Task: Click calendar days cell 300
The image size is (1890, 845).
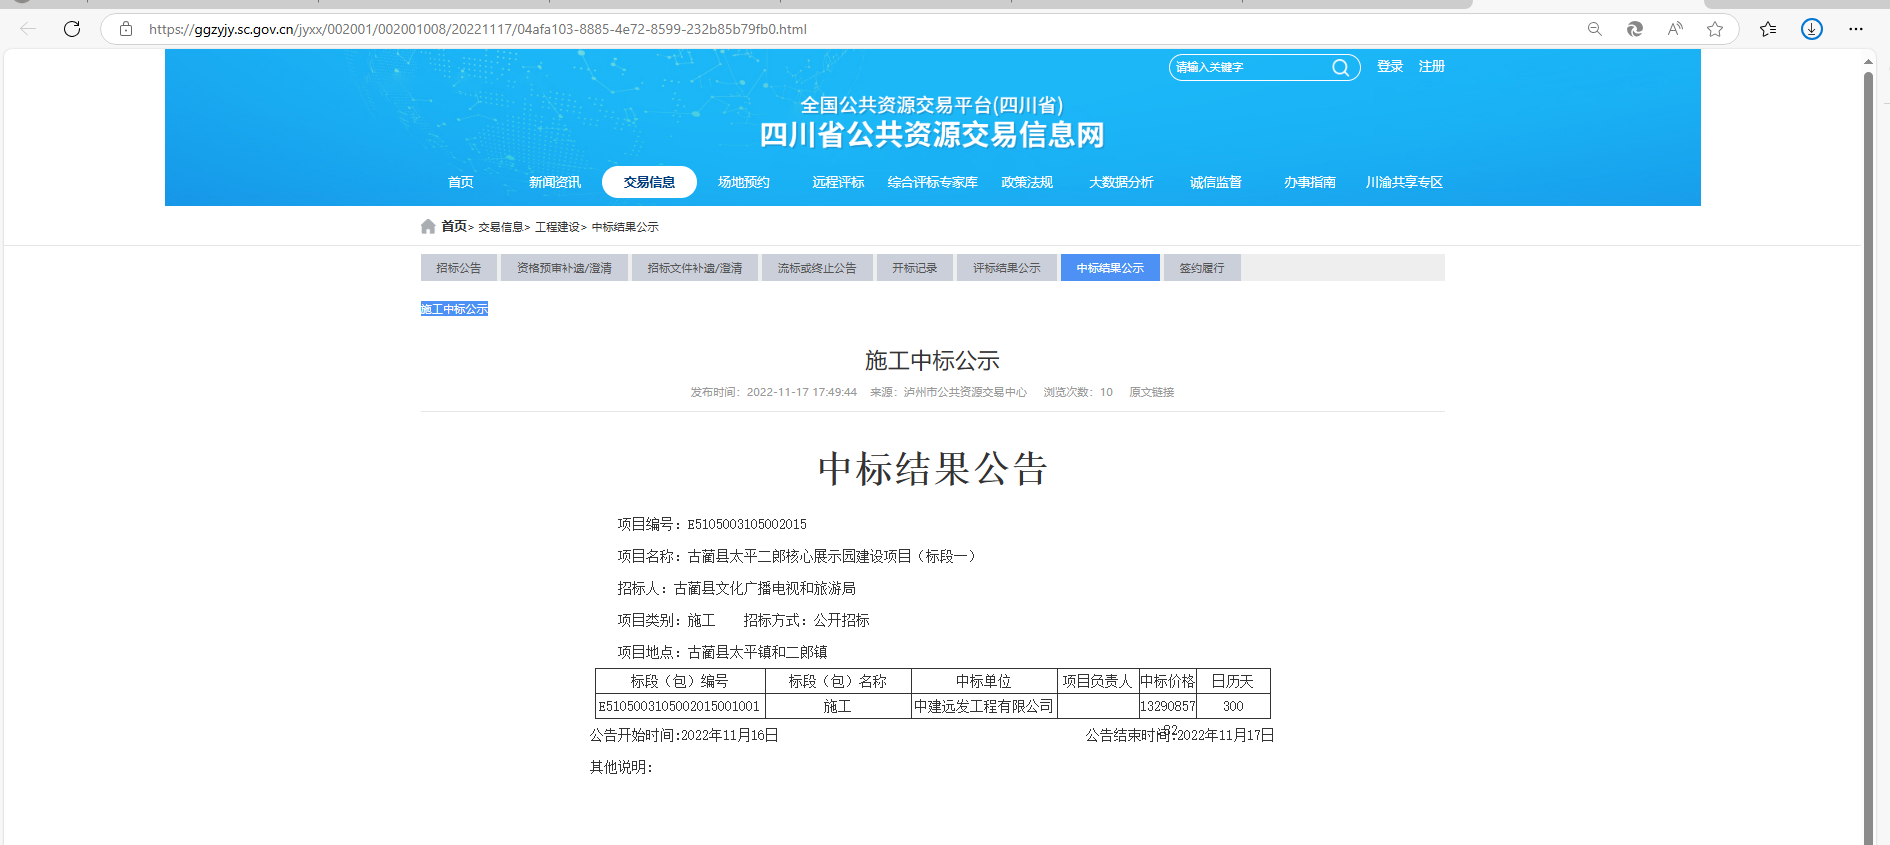Action: [1233, 706]
